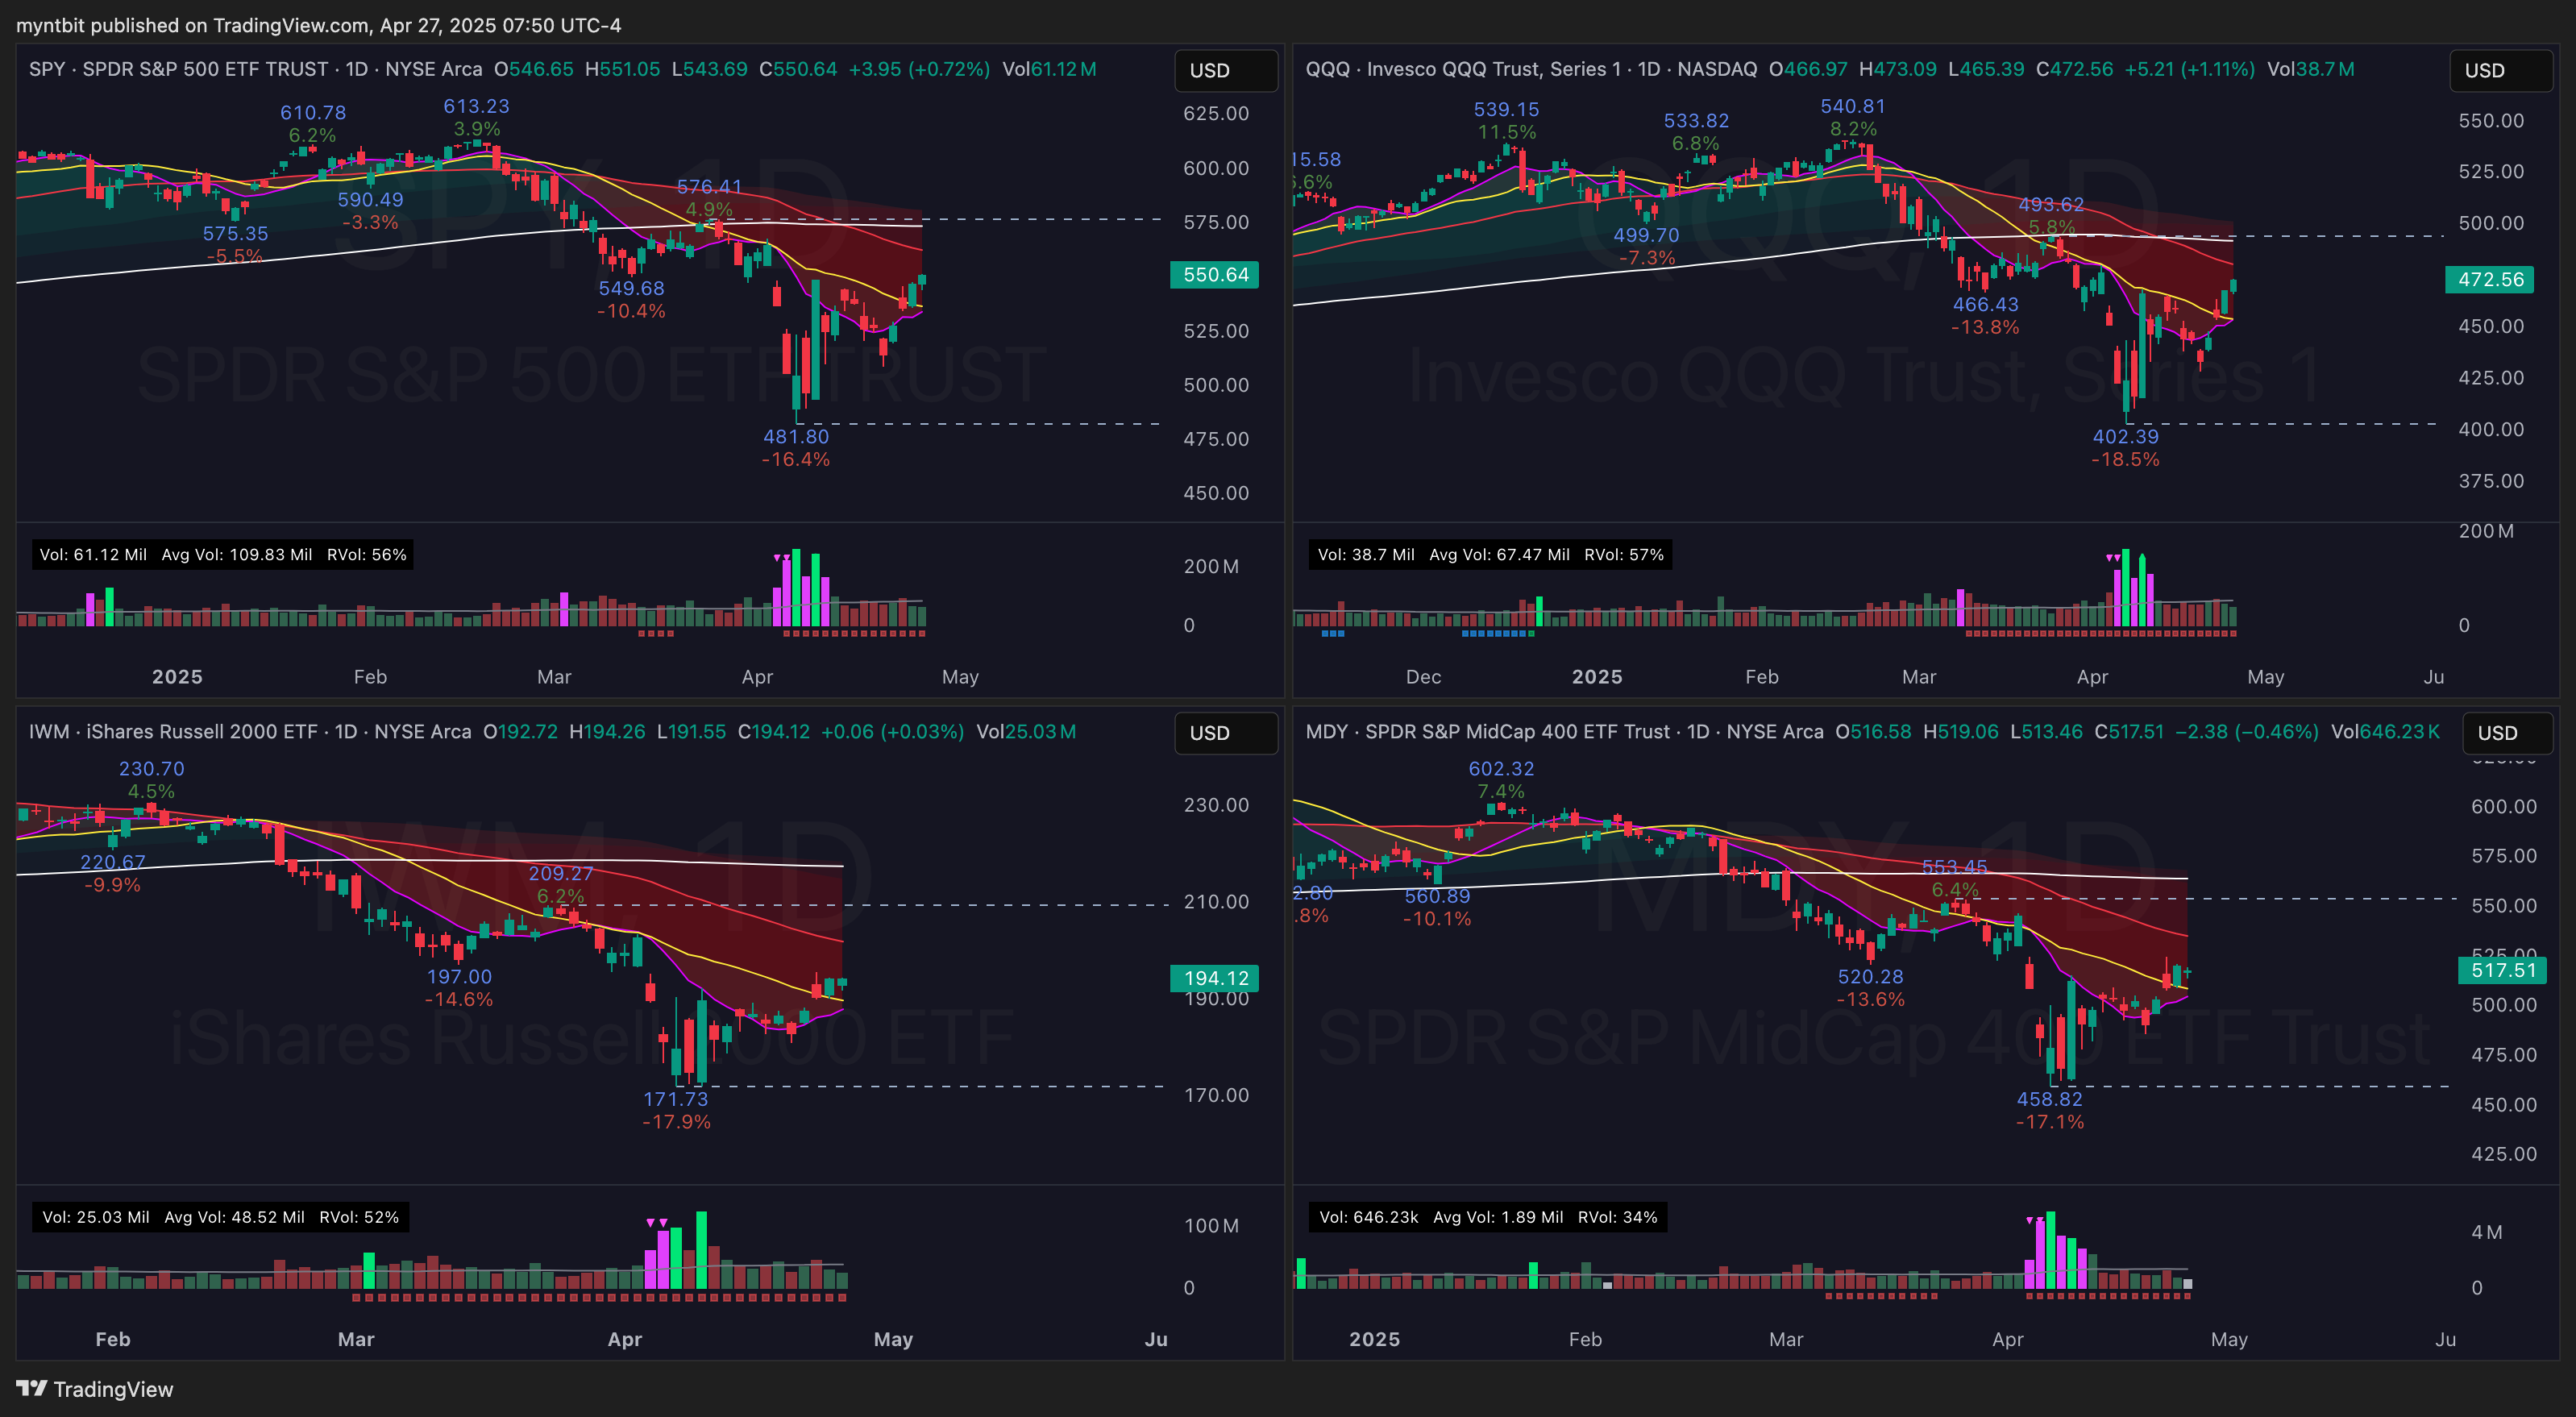Click the Apr label on SPY time axis
Screen dimensions: 2576x1417
click(757, 677)
